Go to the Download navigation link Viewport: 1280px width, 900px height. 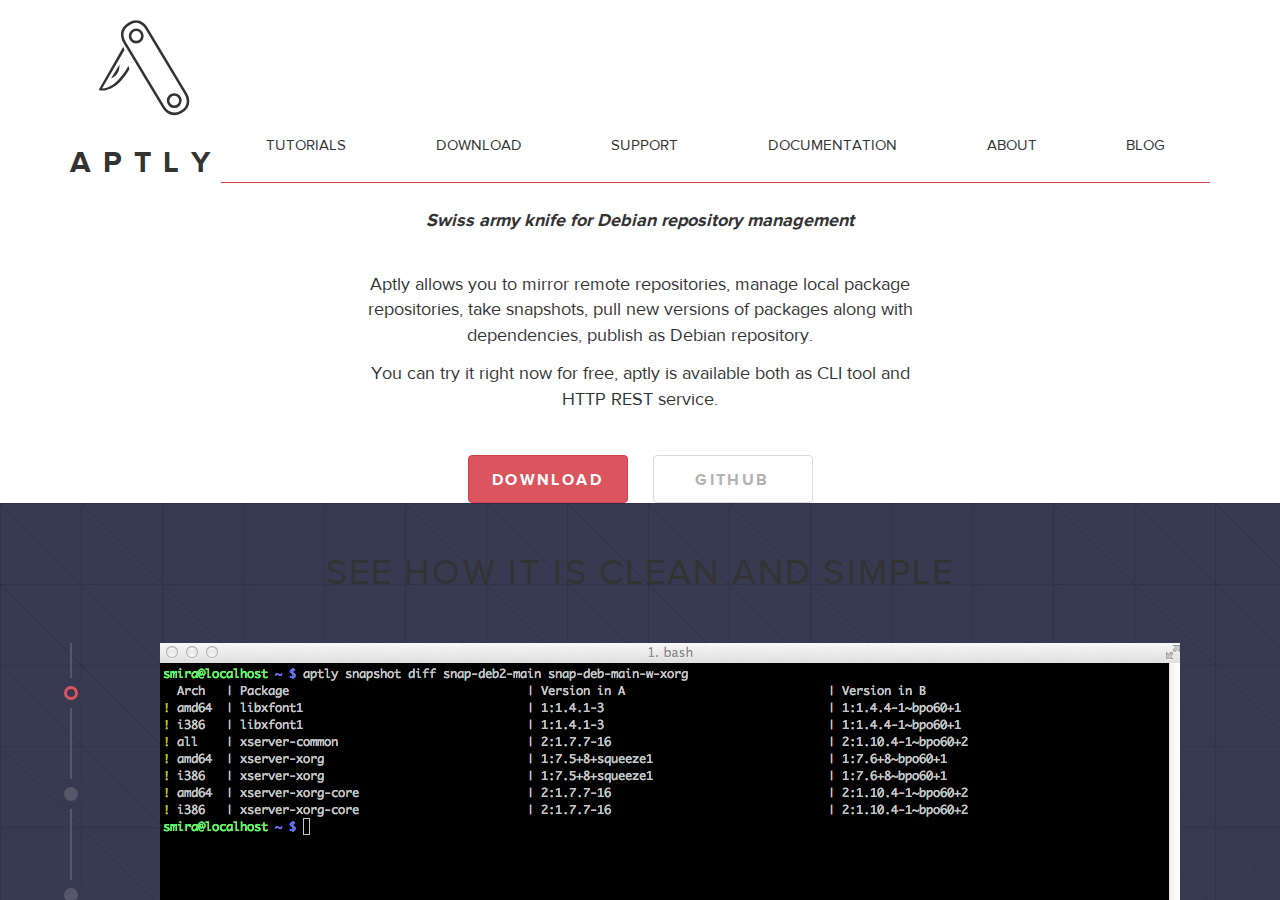click(x=478, y=145)
